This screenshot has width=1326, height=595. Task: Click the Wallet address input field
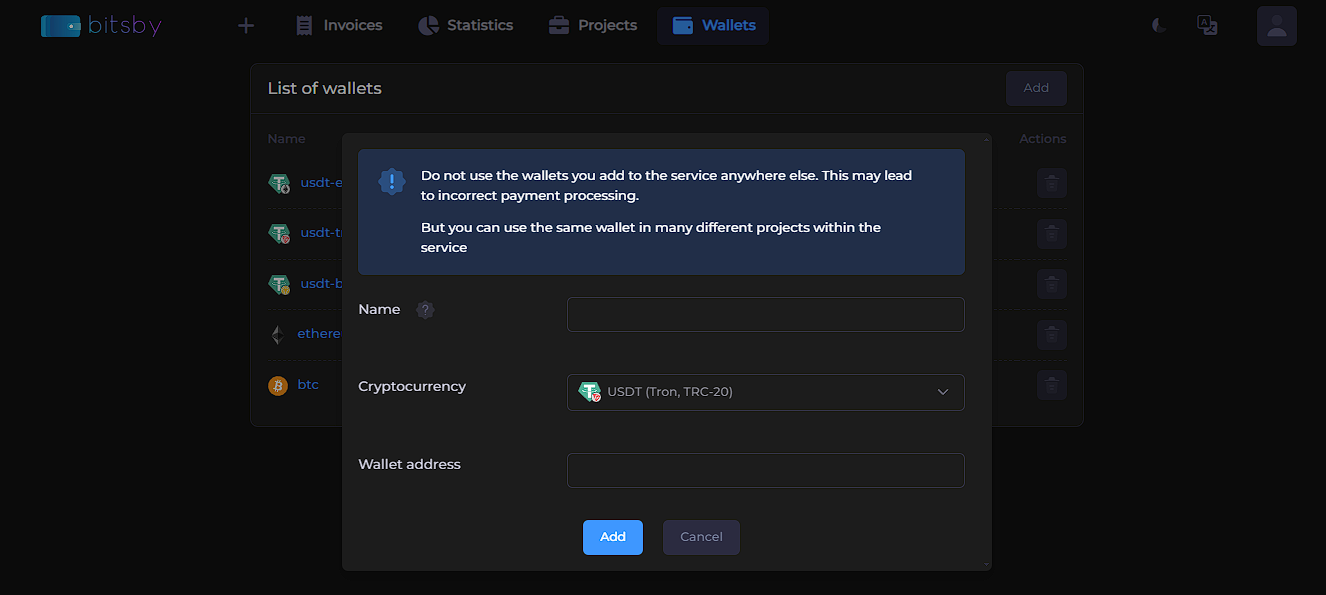pos(765,470)
